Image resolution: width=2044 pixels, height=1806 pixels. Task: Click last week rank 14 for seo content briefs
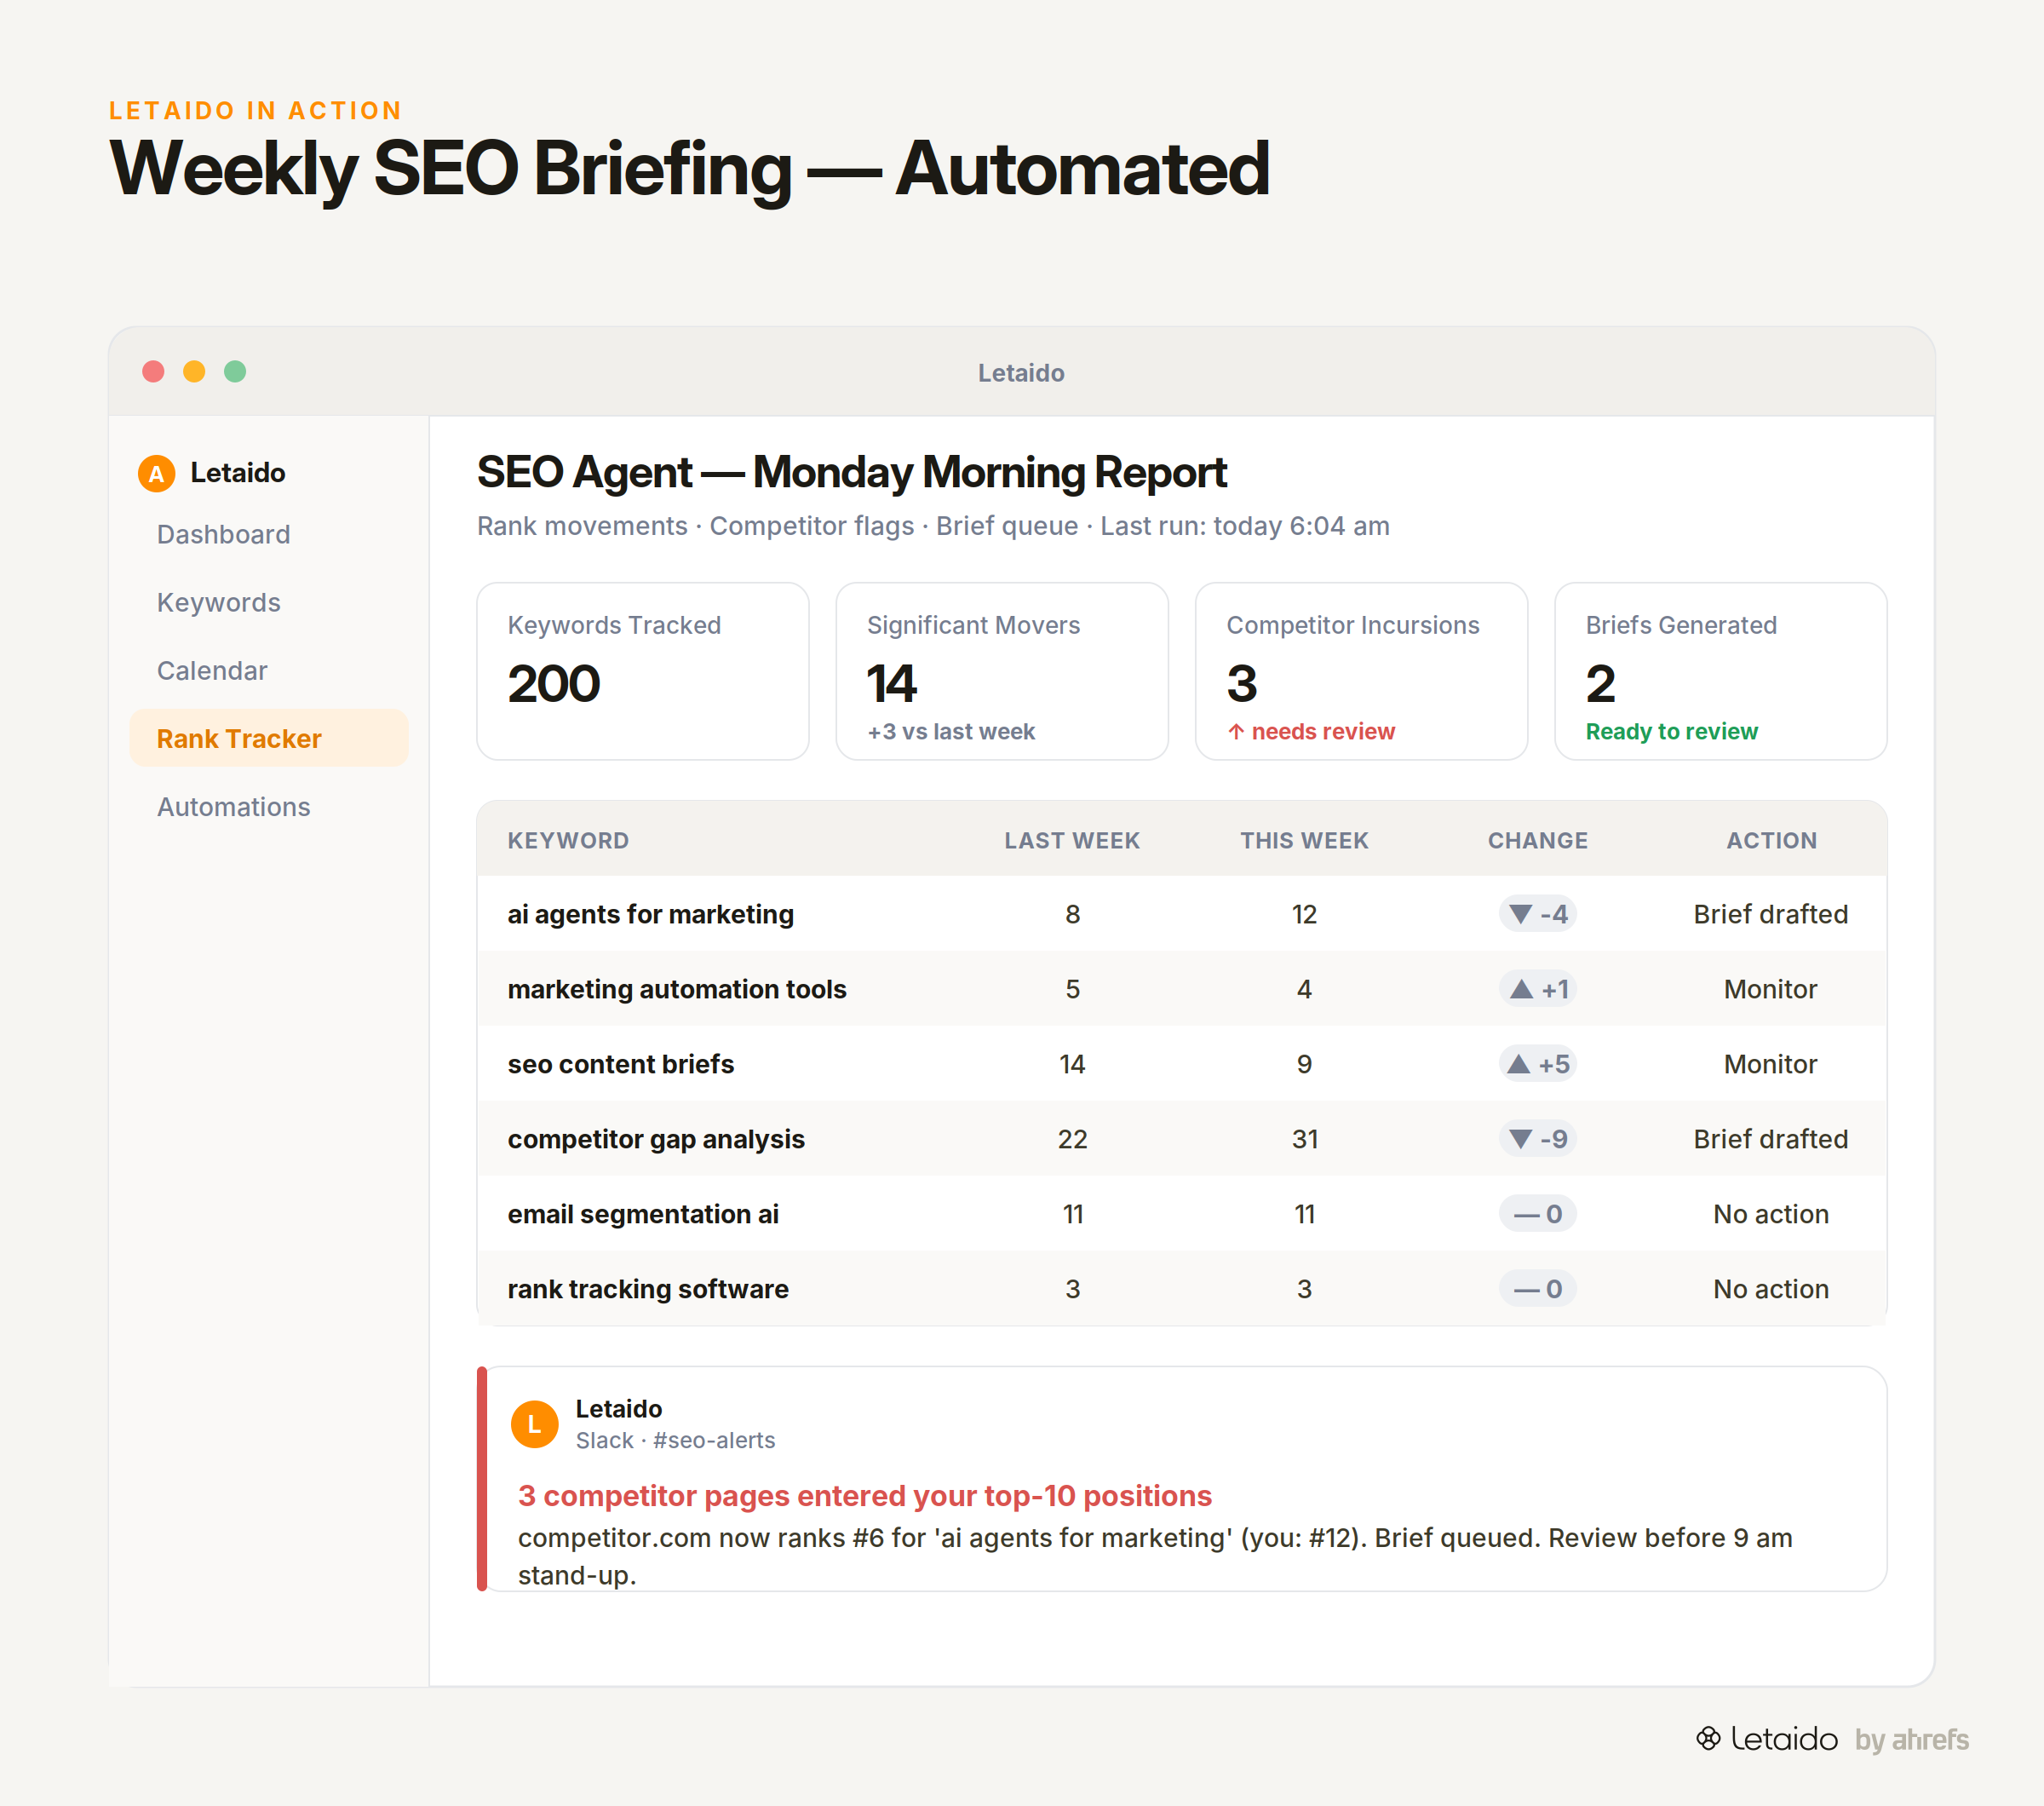[1072, 1064]
